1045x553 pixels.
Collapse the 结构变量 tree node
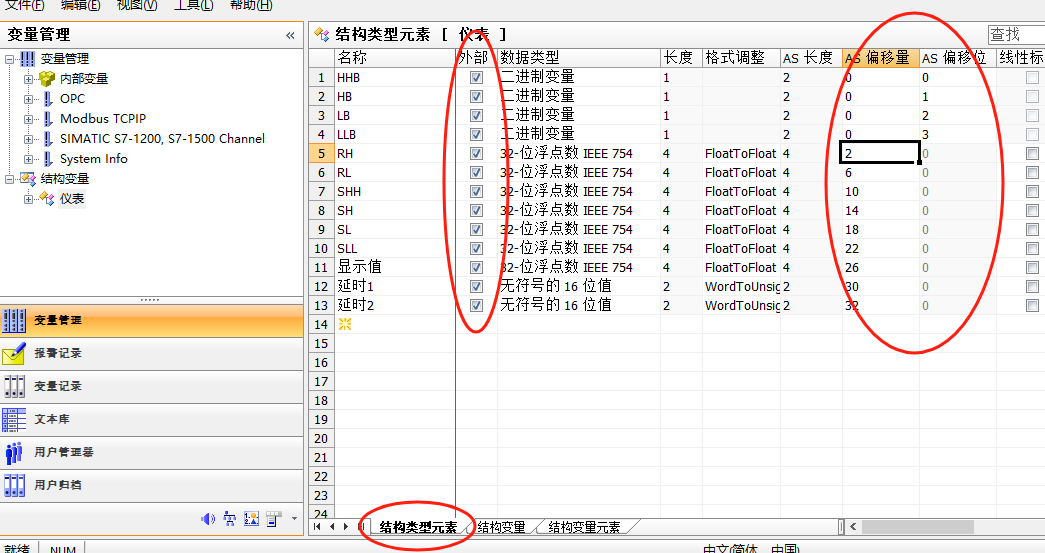(x=10, y=178)
